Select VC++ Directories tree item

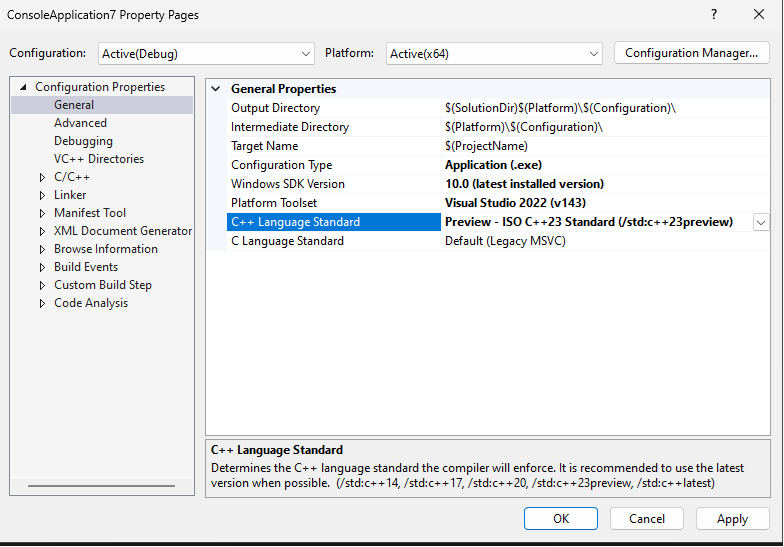[x=98, y=159]
